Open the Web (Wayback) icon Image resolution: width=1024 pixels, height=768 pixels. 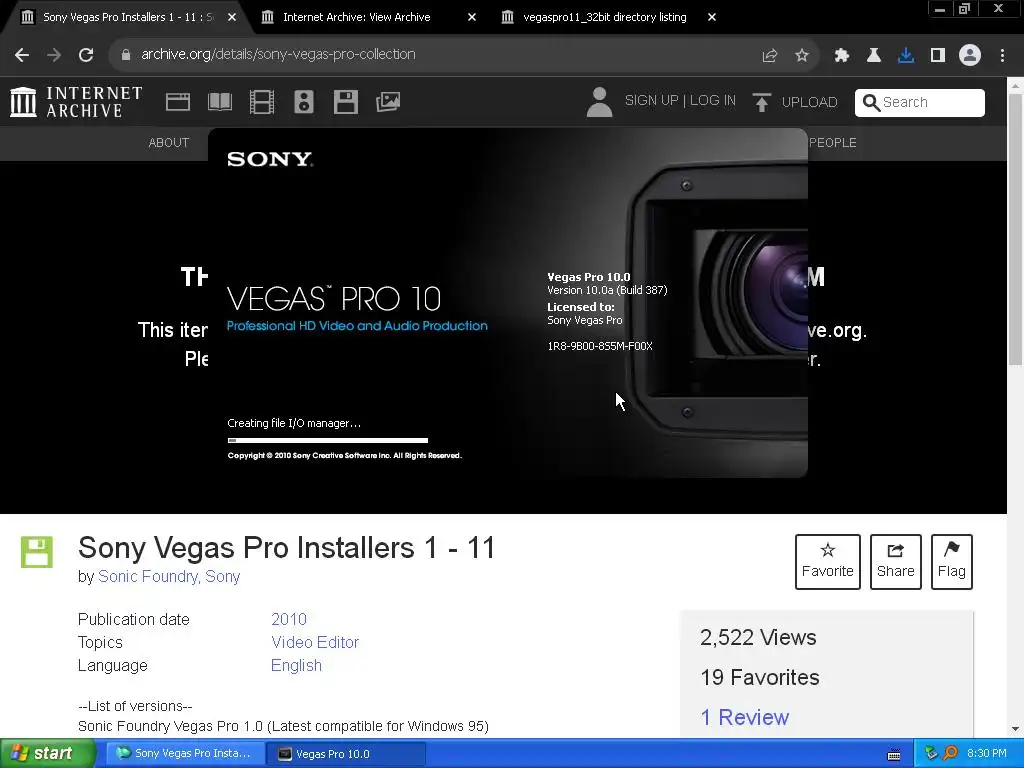pos(178,102)
